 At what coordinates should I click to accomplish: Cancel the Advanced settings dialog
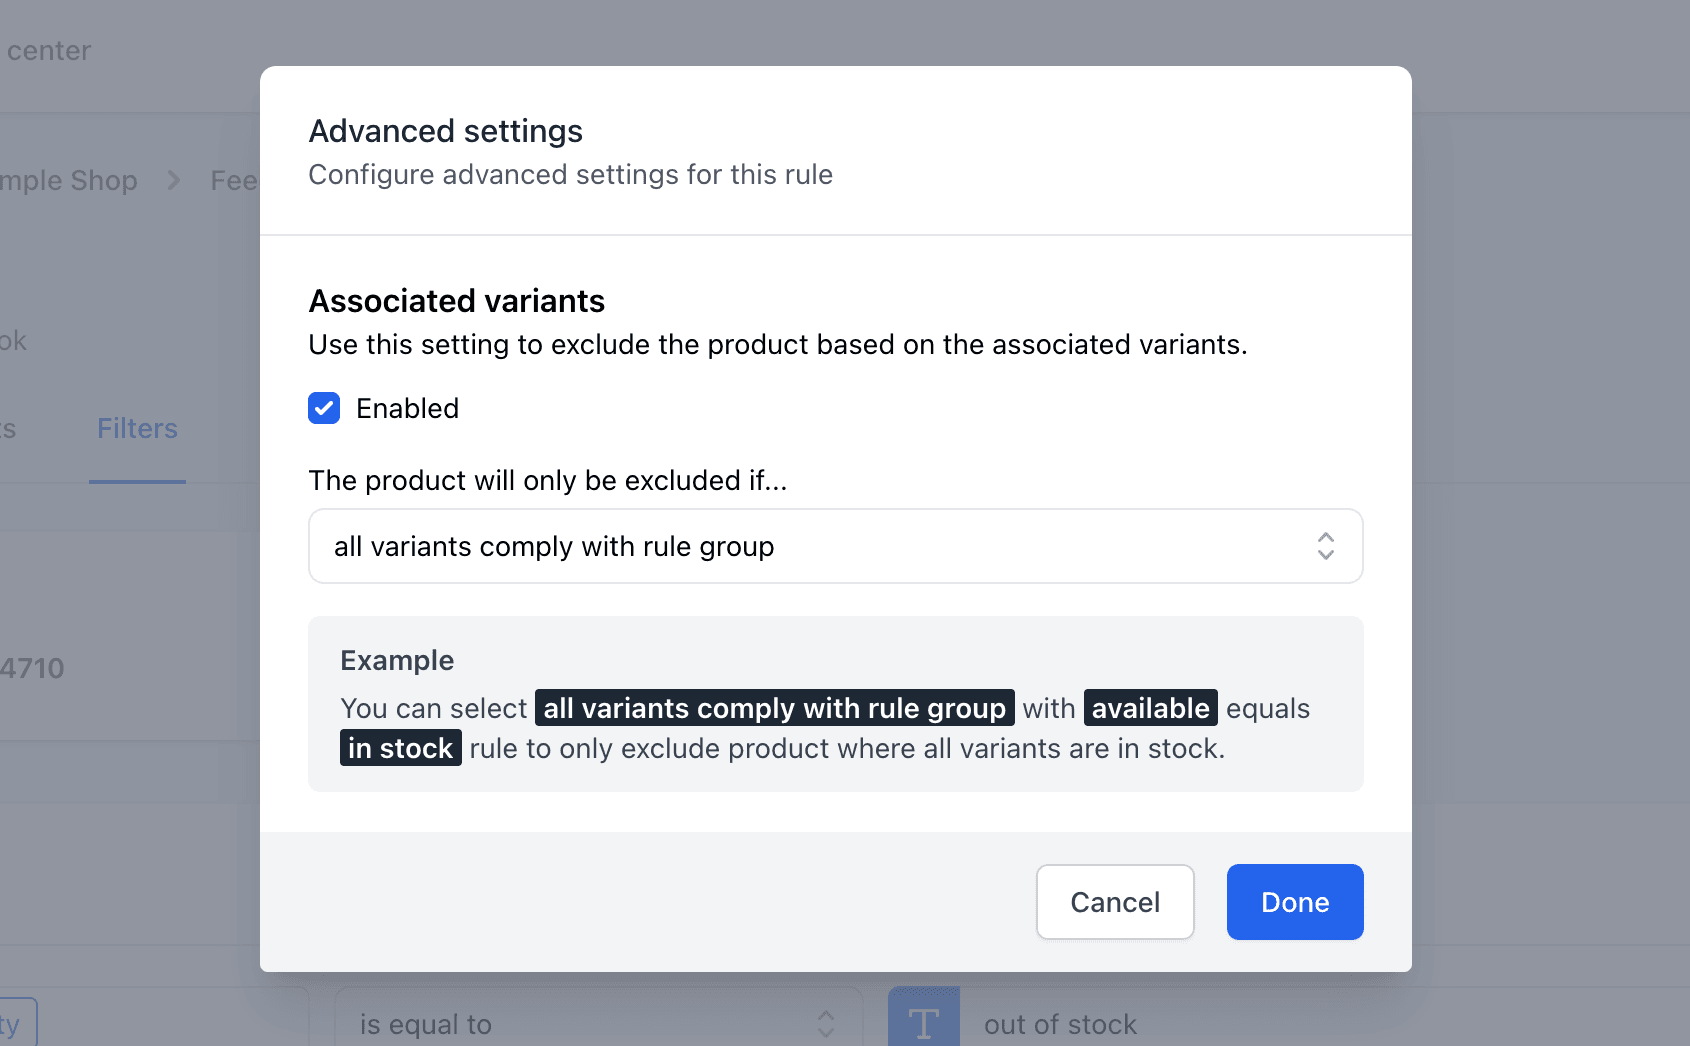click(1114, 902)
